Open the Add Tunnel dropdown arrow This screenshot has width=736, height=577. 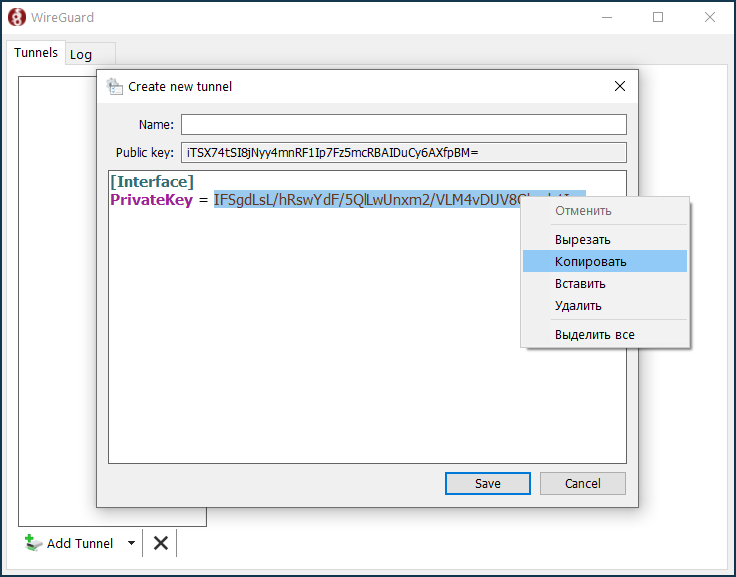click(x=131, y=543)
